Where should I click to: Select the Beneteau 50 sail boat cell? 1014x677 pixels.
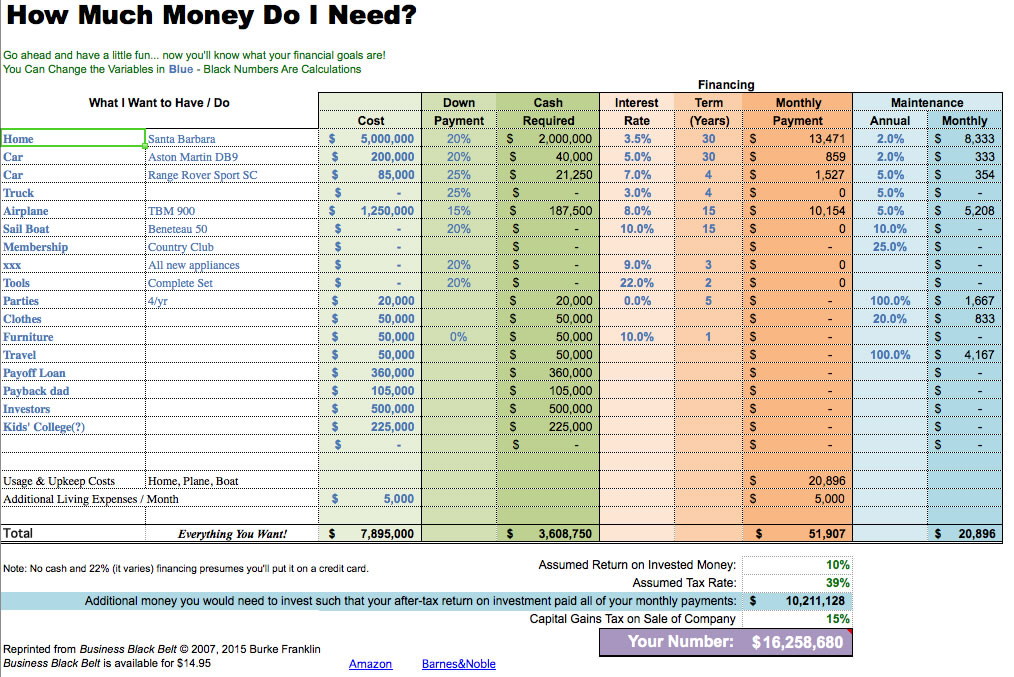[x=231, y=229]
